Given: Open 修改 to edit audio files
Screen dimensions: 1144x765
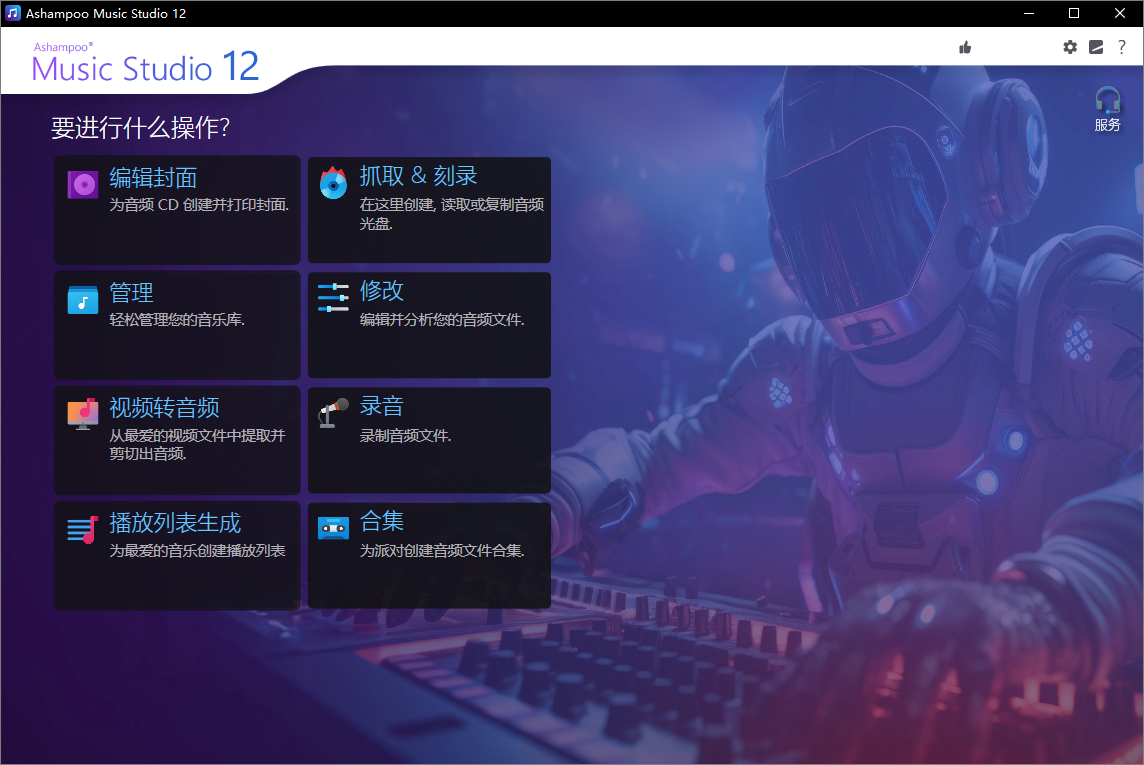Looking at the screenshot, I should pos(429,324).
